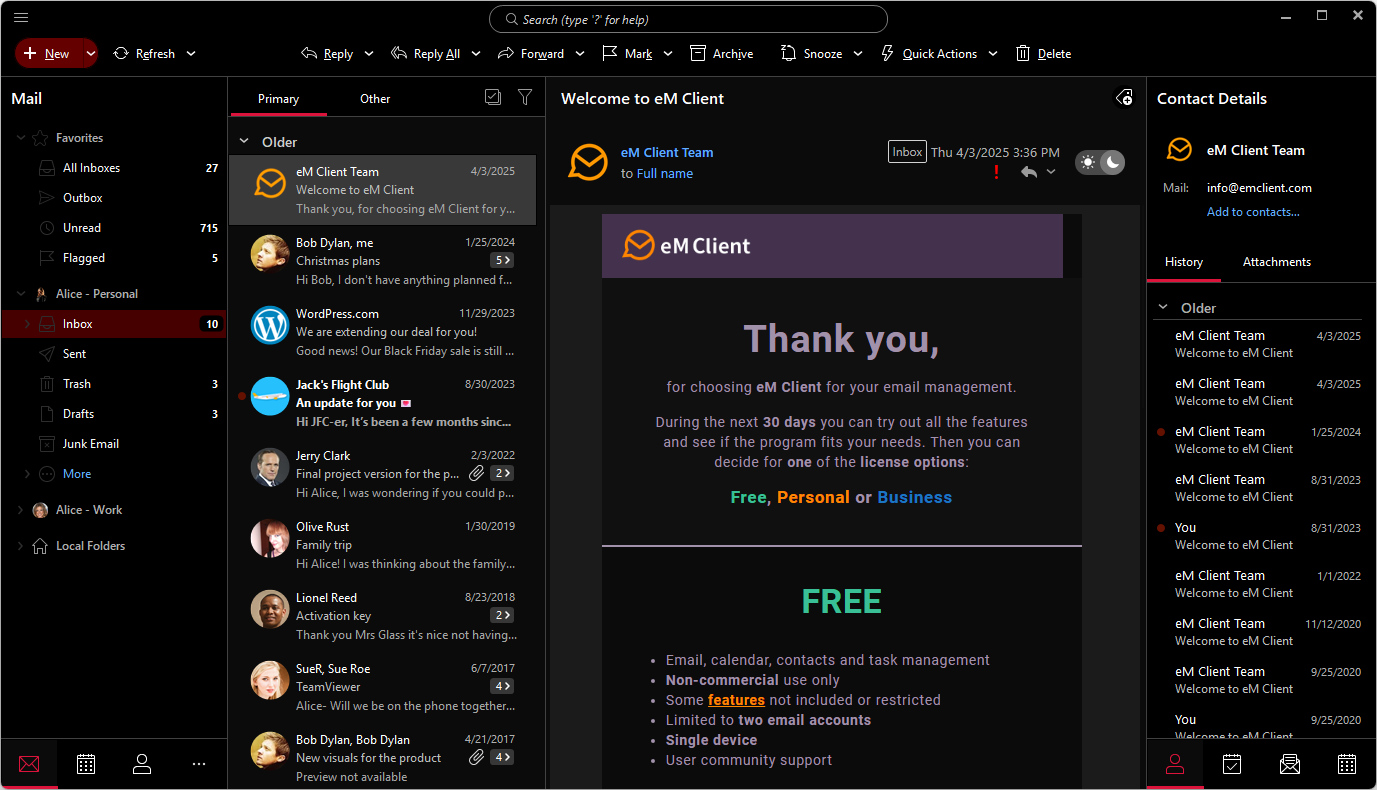Image resolution: width=1377 pixels, height=790 pixels.
Task: Click the More link in the folder tree
Action: 77,474
